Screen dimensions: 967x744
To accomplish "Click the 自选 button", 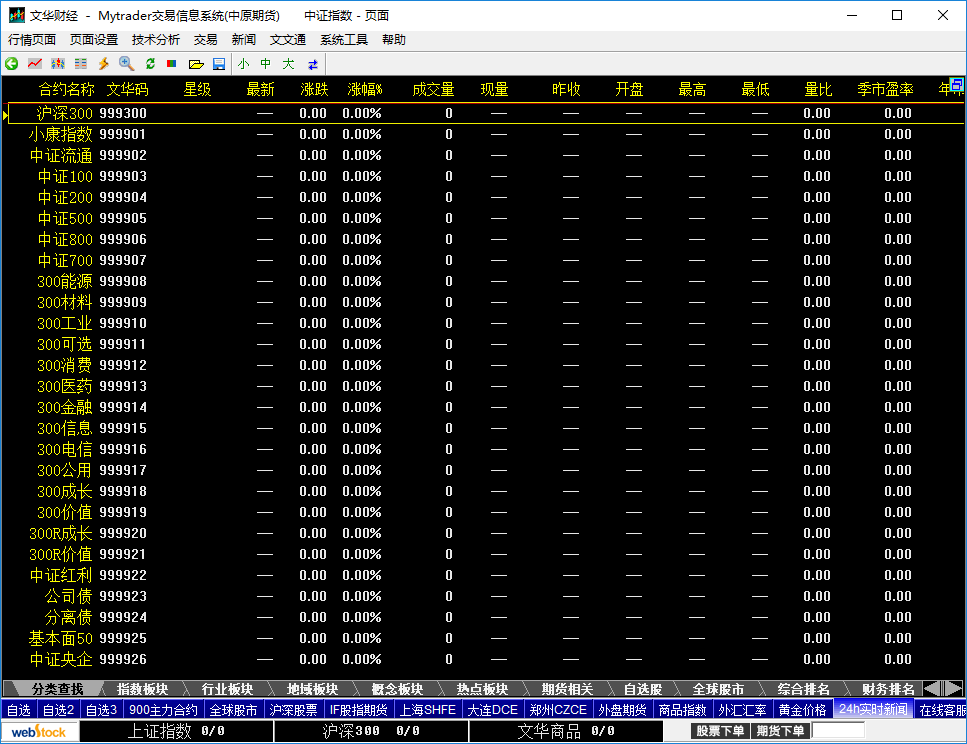I will tap(19, 710).
